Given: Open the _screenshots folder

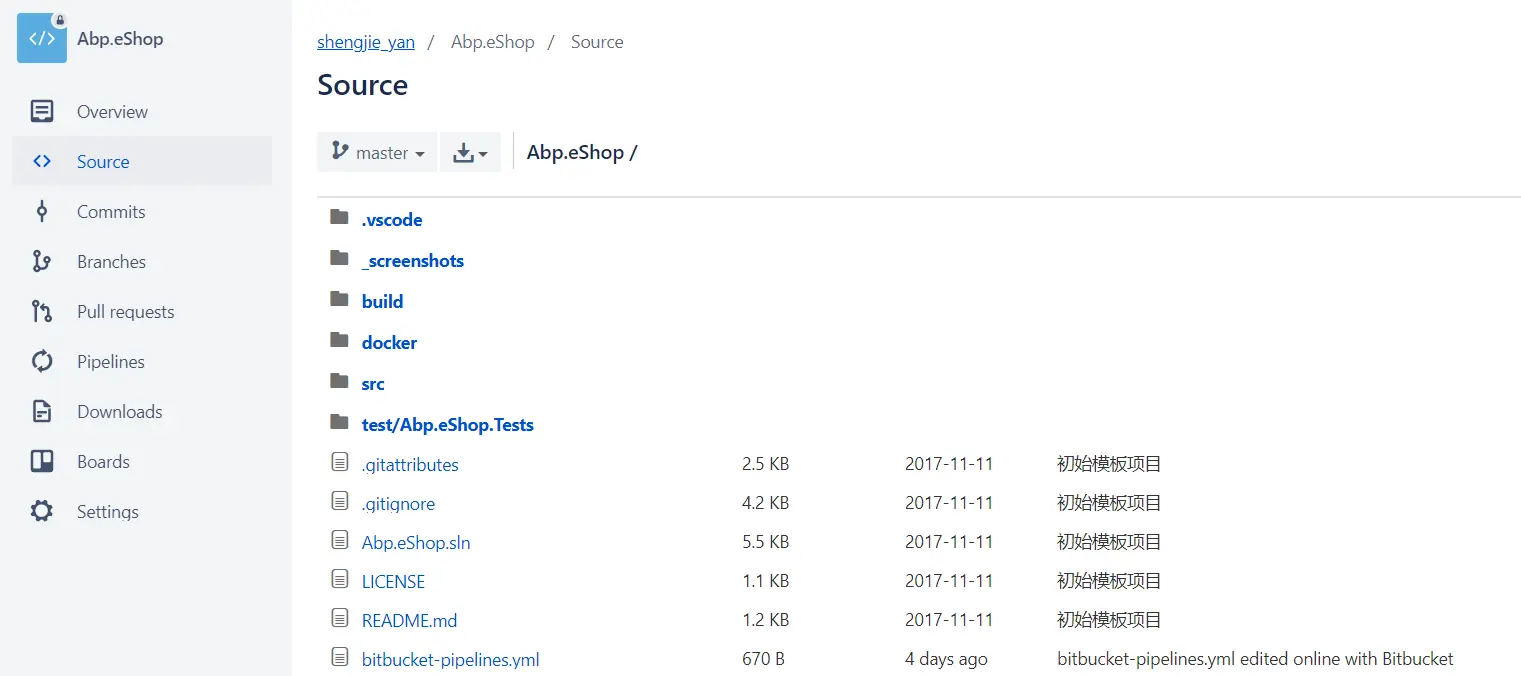Looking at the screenshot, I should (413, 260).
